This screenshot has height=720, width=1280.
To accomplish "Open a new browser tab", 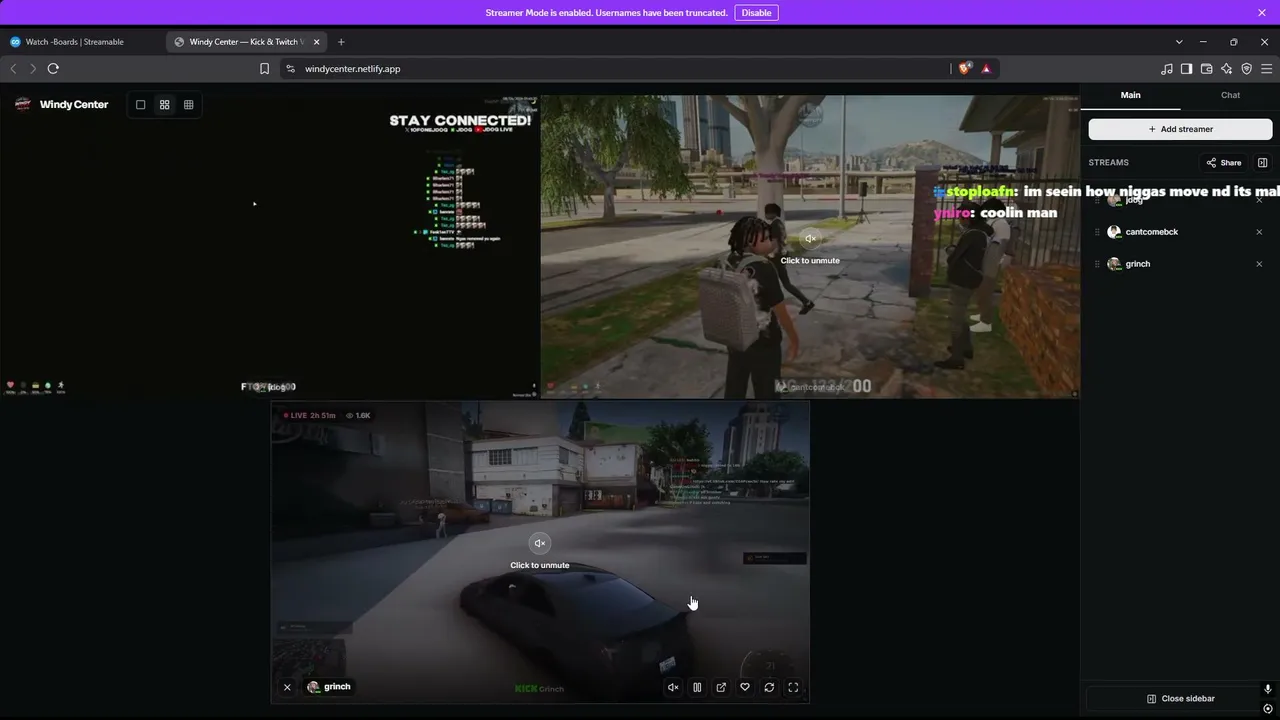I will click(x=341, y=42).
